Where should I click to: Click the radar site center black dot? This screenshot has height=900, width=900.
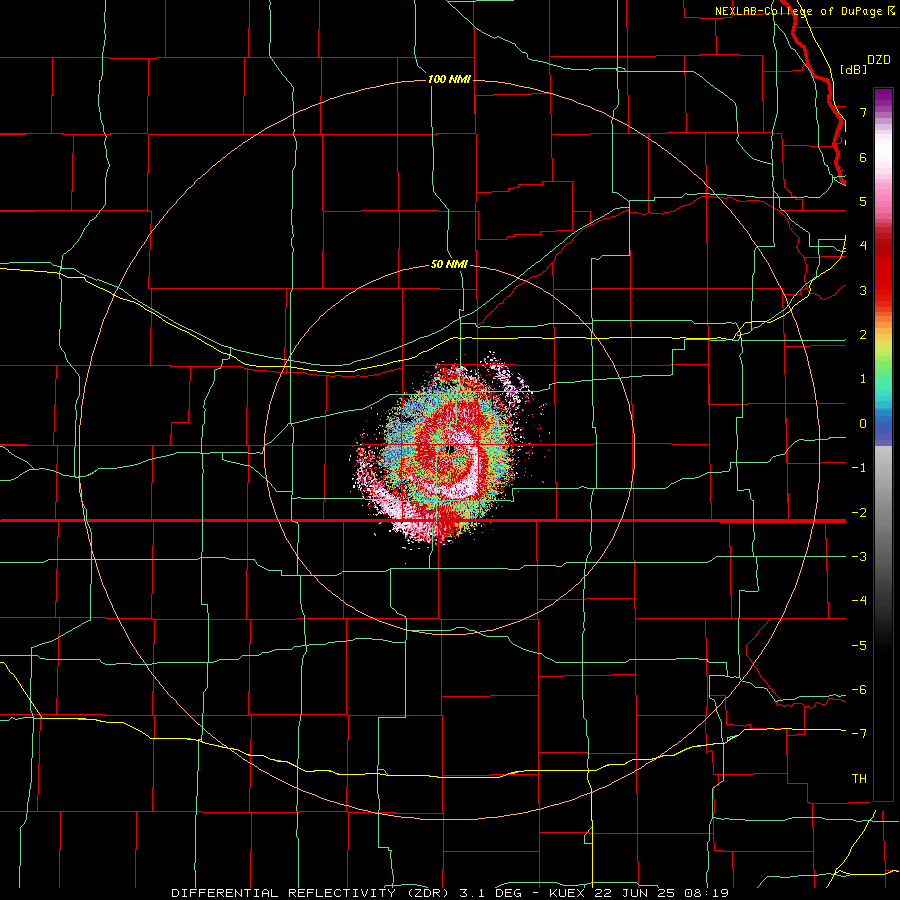coord(451,449)
